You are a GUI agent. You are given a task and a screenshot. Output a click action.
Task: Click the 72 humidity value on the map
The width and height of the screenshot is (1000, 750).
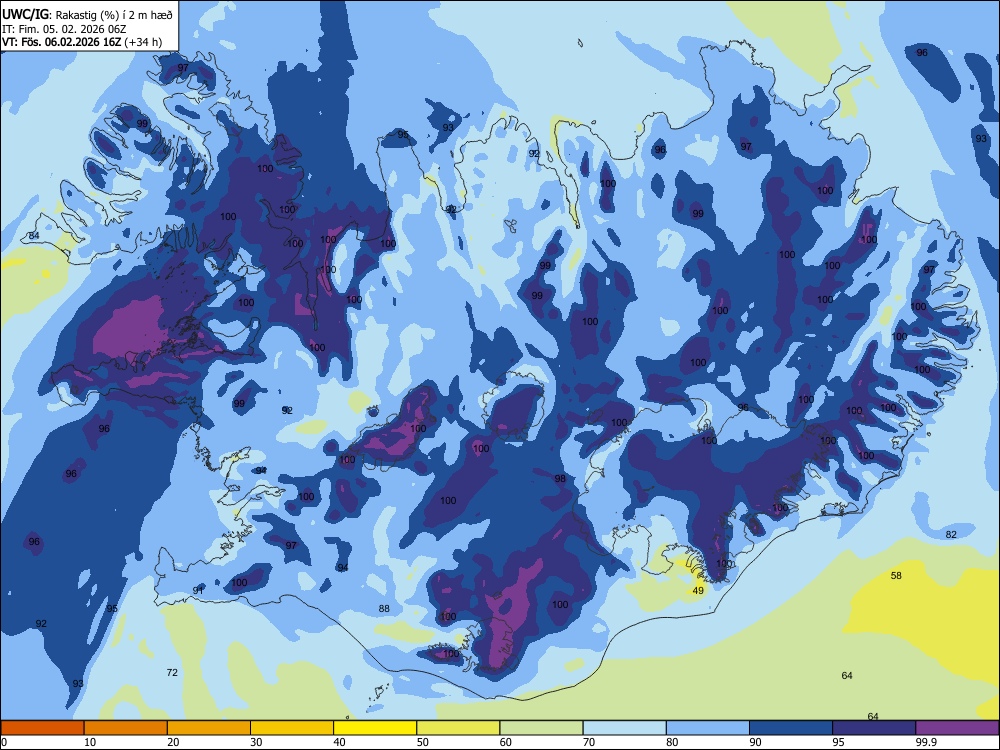172,672
